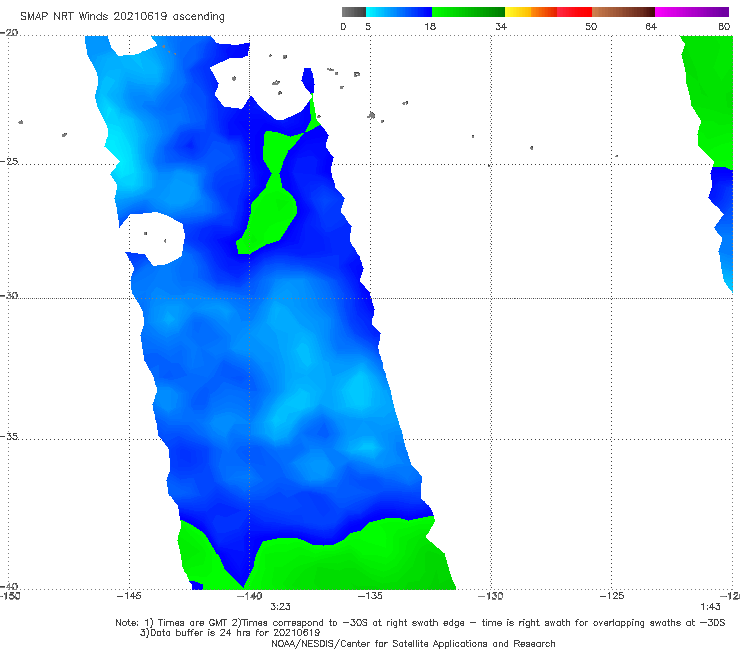Click the longitude label '-150'
The image size is (740, 650).
click(10, 596)
